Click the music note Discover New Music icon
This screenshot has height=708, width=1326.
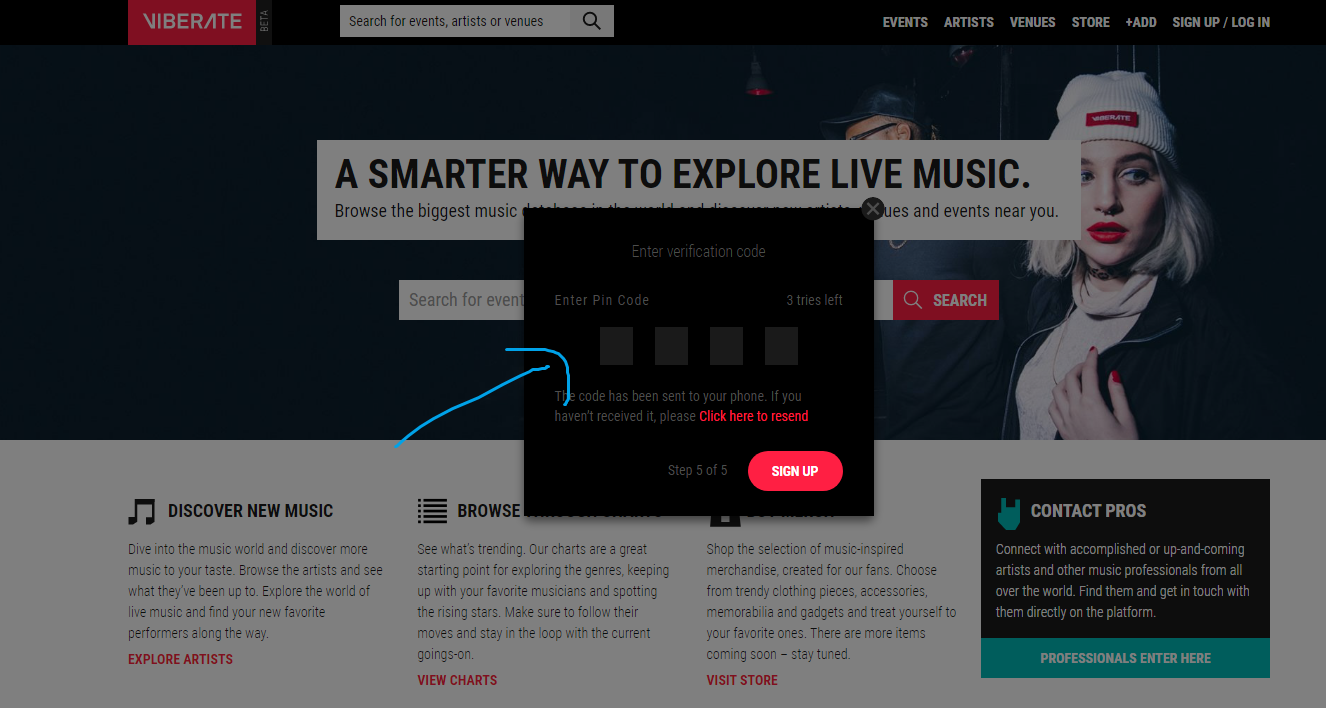click(x=142, y=512)
